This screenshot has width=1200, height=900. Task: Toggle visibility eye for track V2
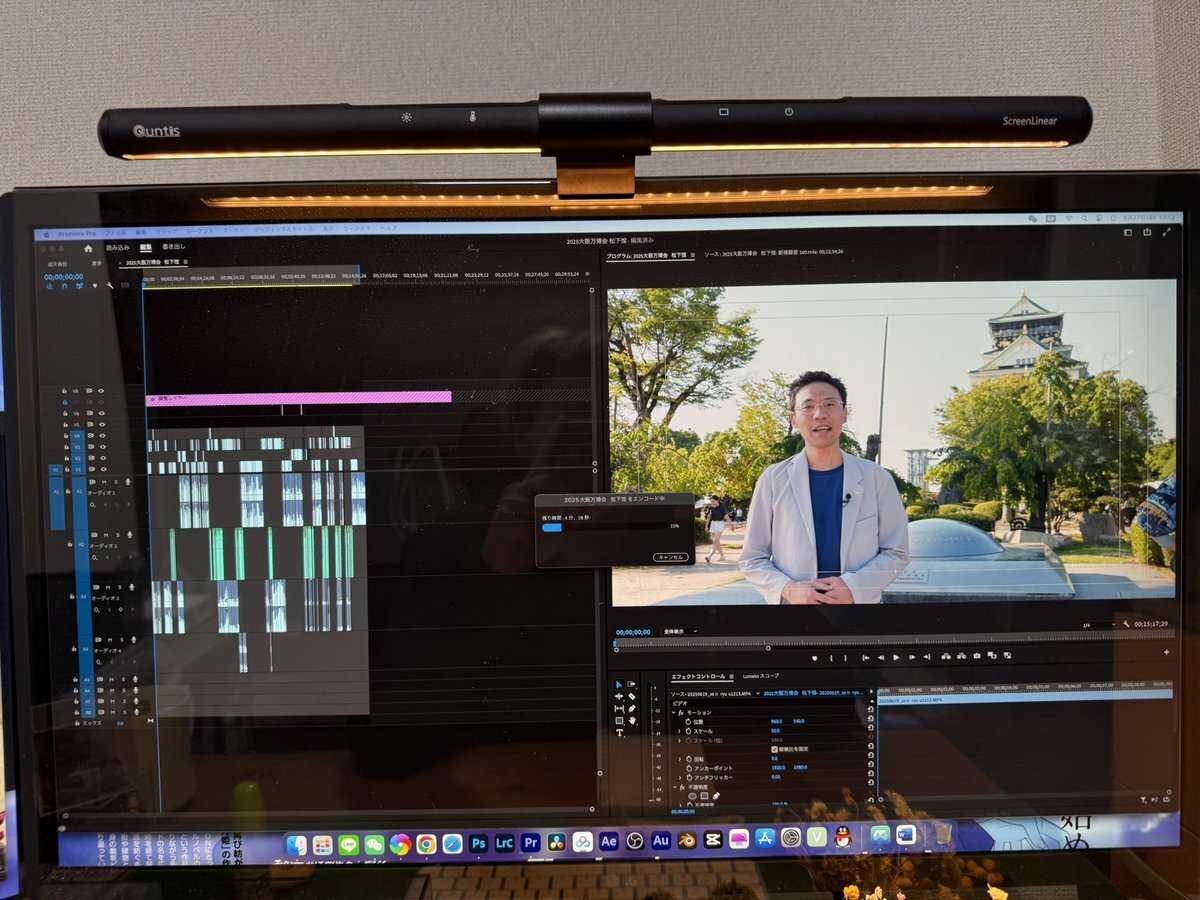click(x=102, y=458)
